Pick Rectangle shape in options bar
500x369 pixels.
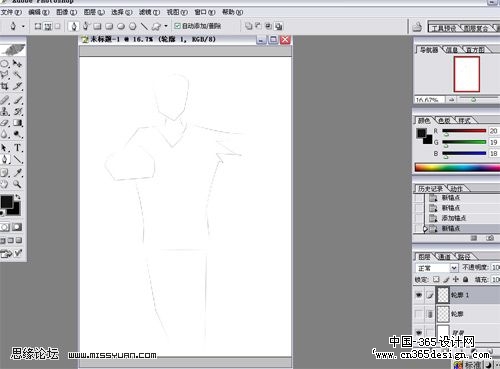click(97, 26)
